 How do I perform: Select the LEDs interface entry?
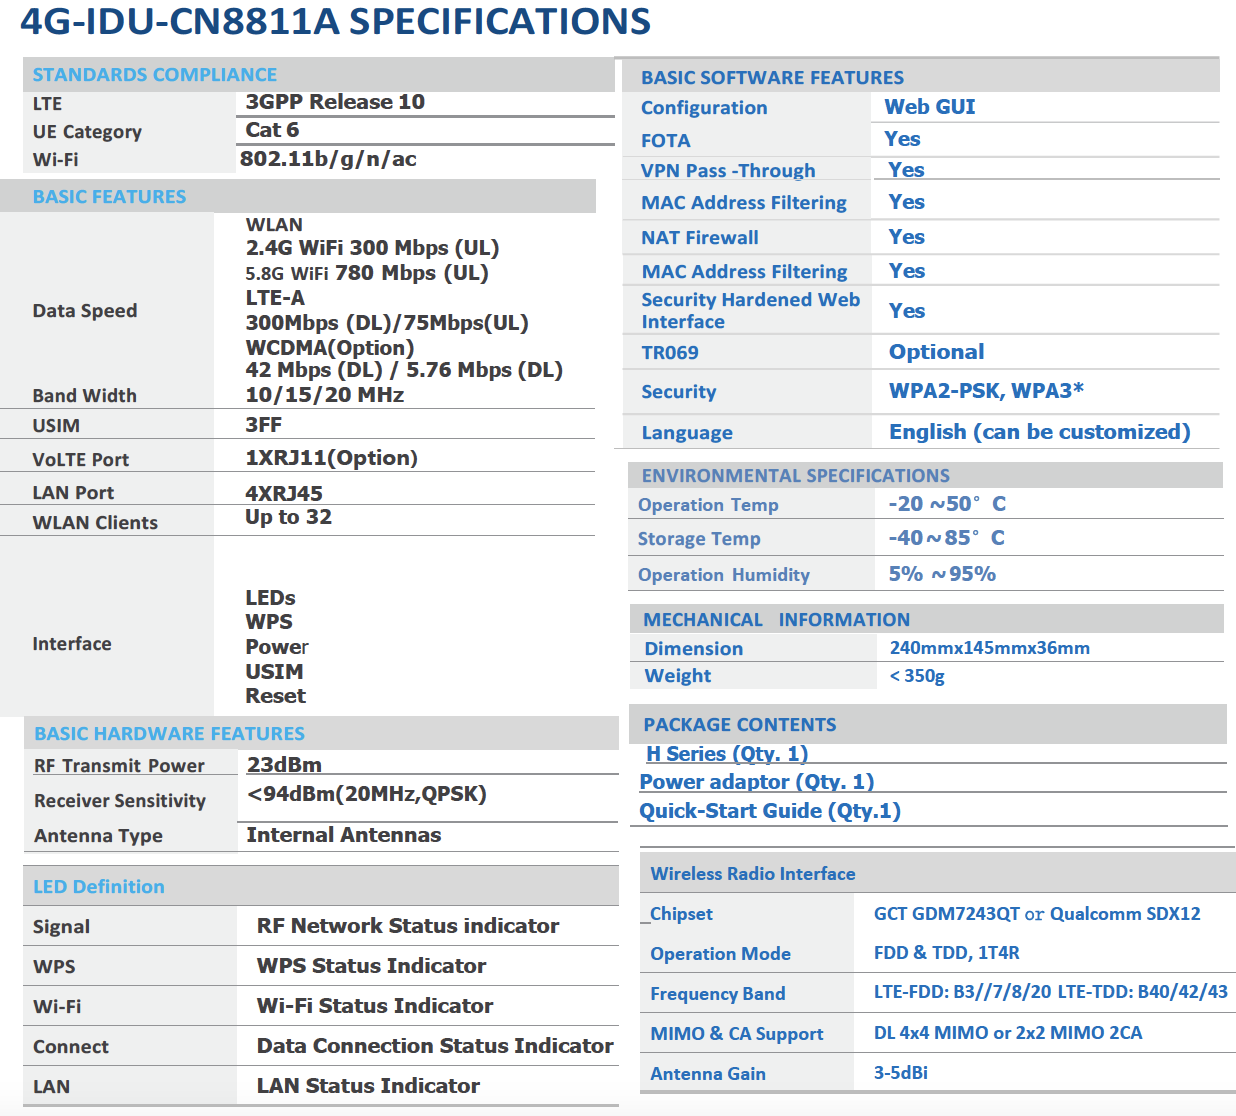point(271,598)
